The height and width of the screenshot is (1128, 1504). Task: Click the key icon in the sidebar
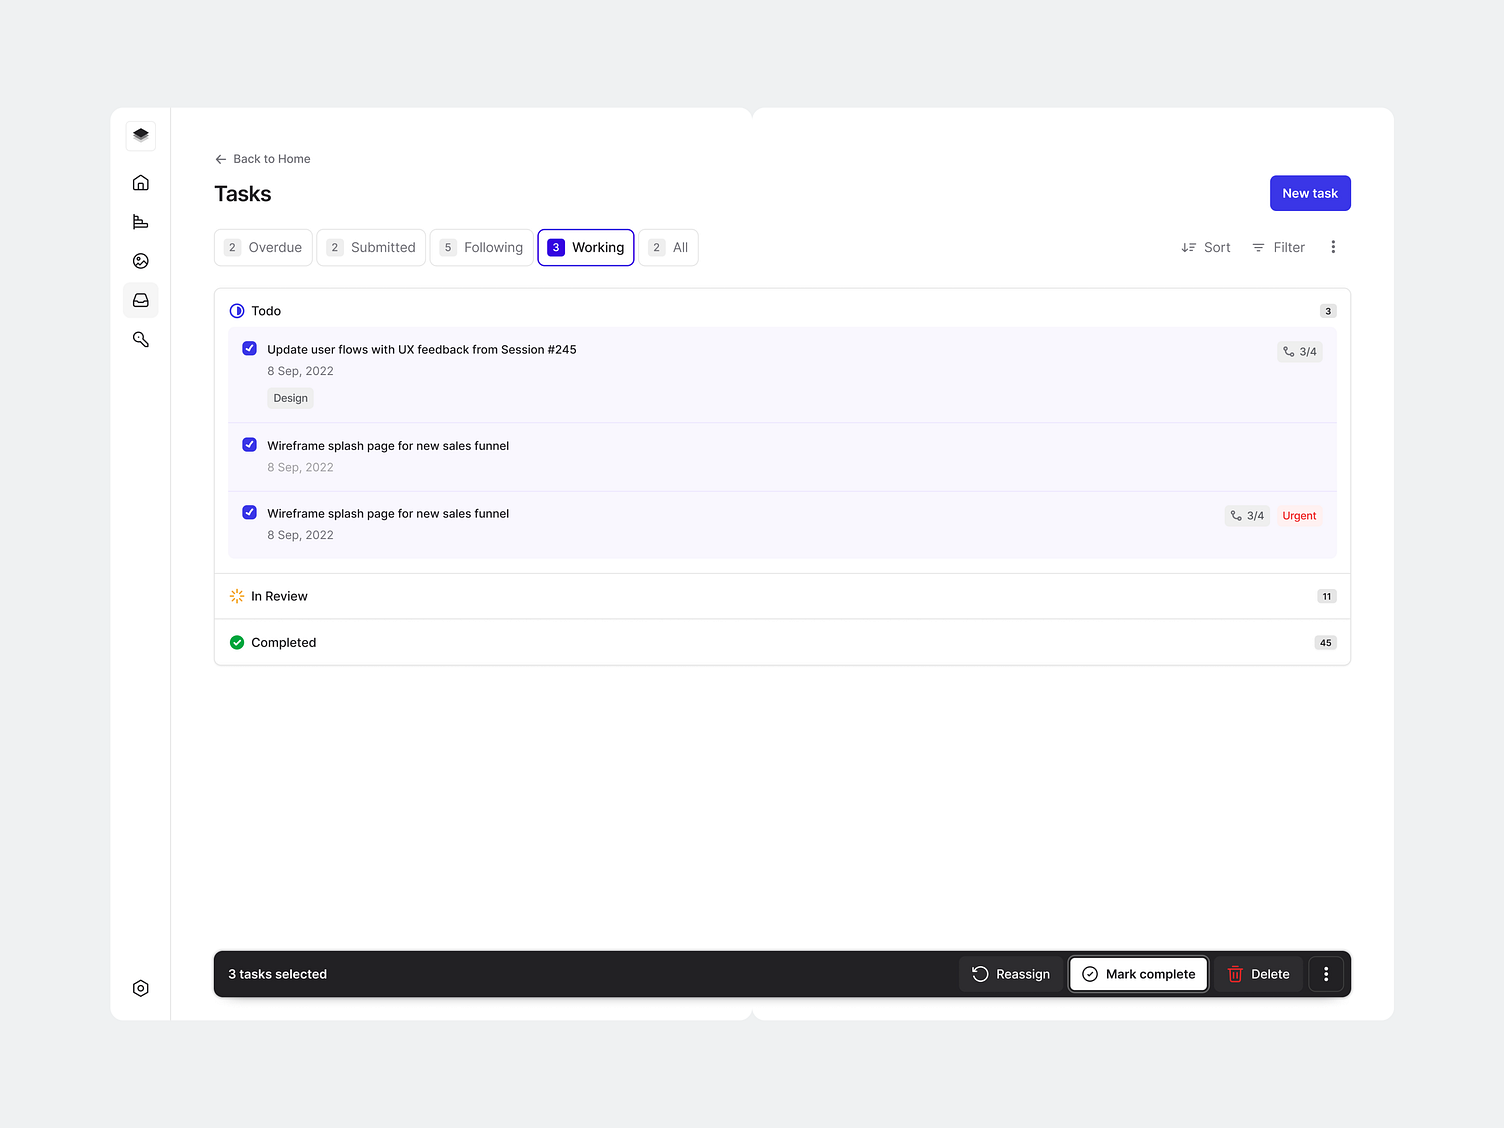[140, 339]
